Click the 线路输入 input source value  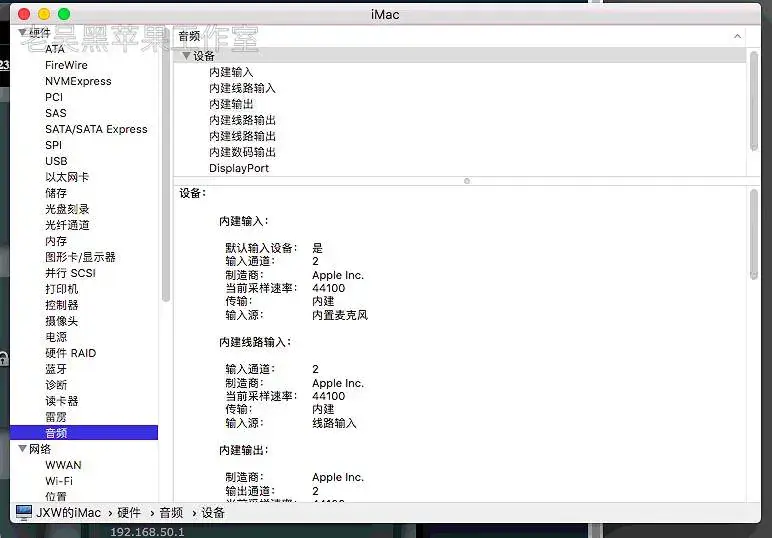[x=334, y=423]
